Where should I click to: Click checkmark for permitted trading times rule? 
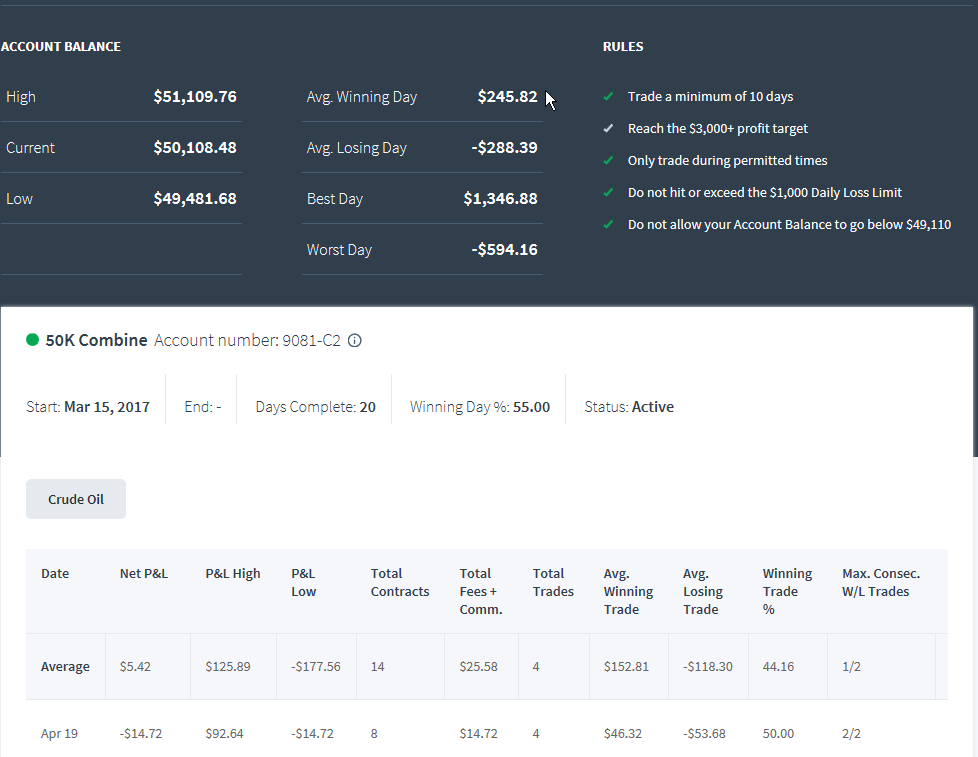pyautogui.click(x=609, y=160)
